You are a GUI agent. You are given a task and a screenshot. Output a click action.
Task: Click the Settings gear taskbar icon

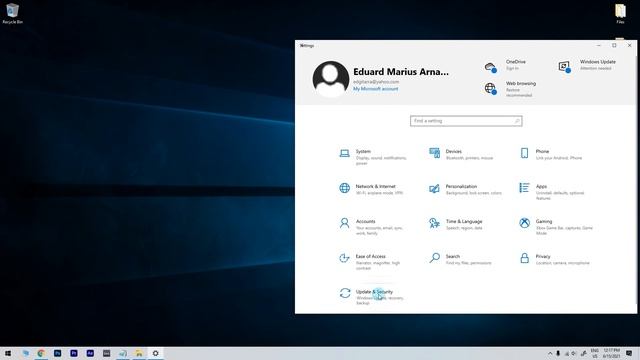(x=156, y=353)
